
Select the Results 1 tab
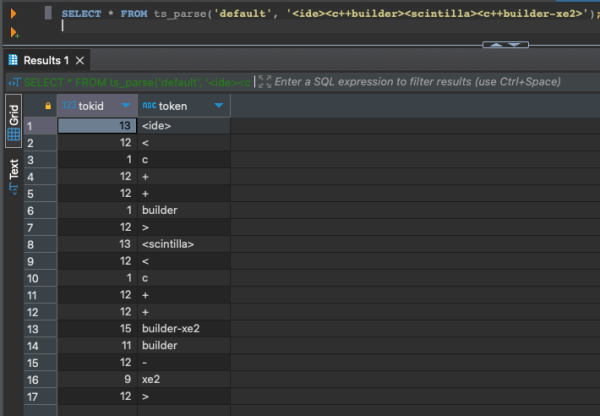(45, 60)
